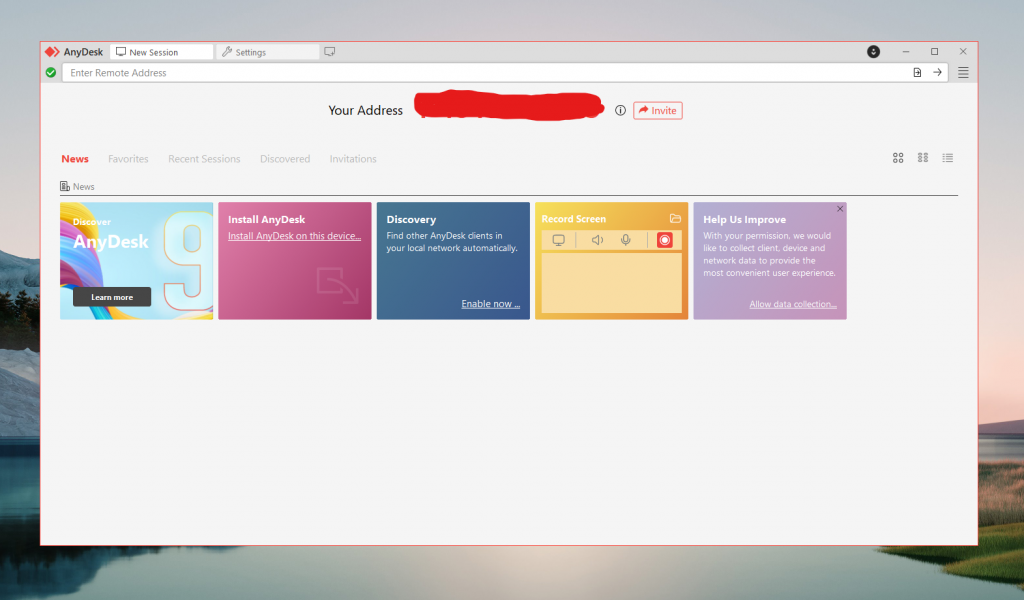Open the profile dropdown in title bar
1024x600 pixels.
pyautogui.click(x=873, y=52)
